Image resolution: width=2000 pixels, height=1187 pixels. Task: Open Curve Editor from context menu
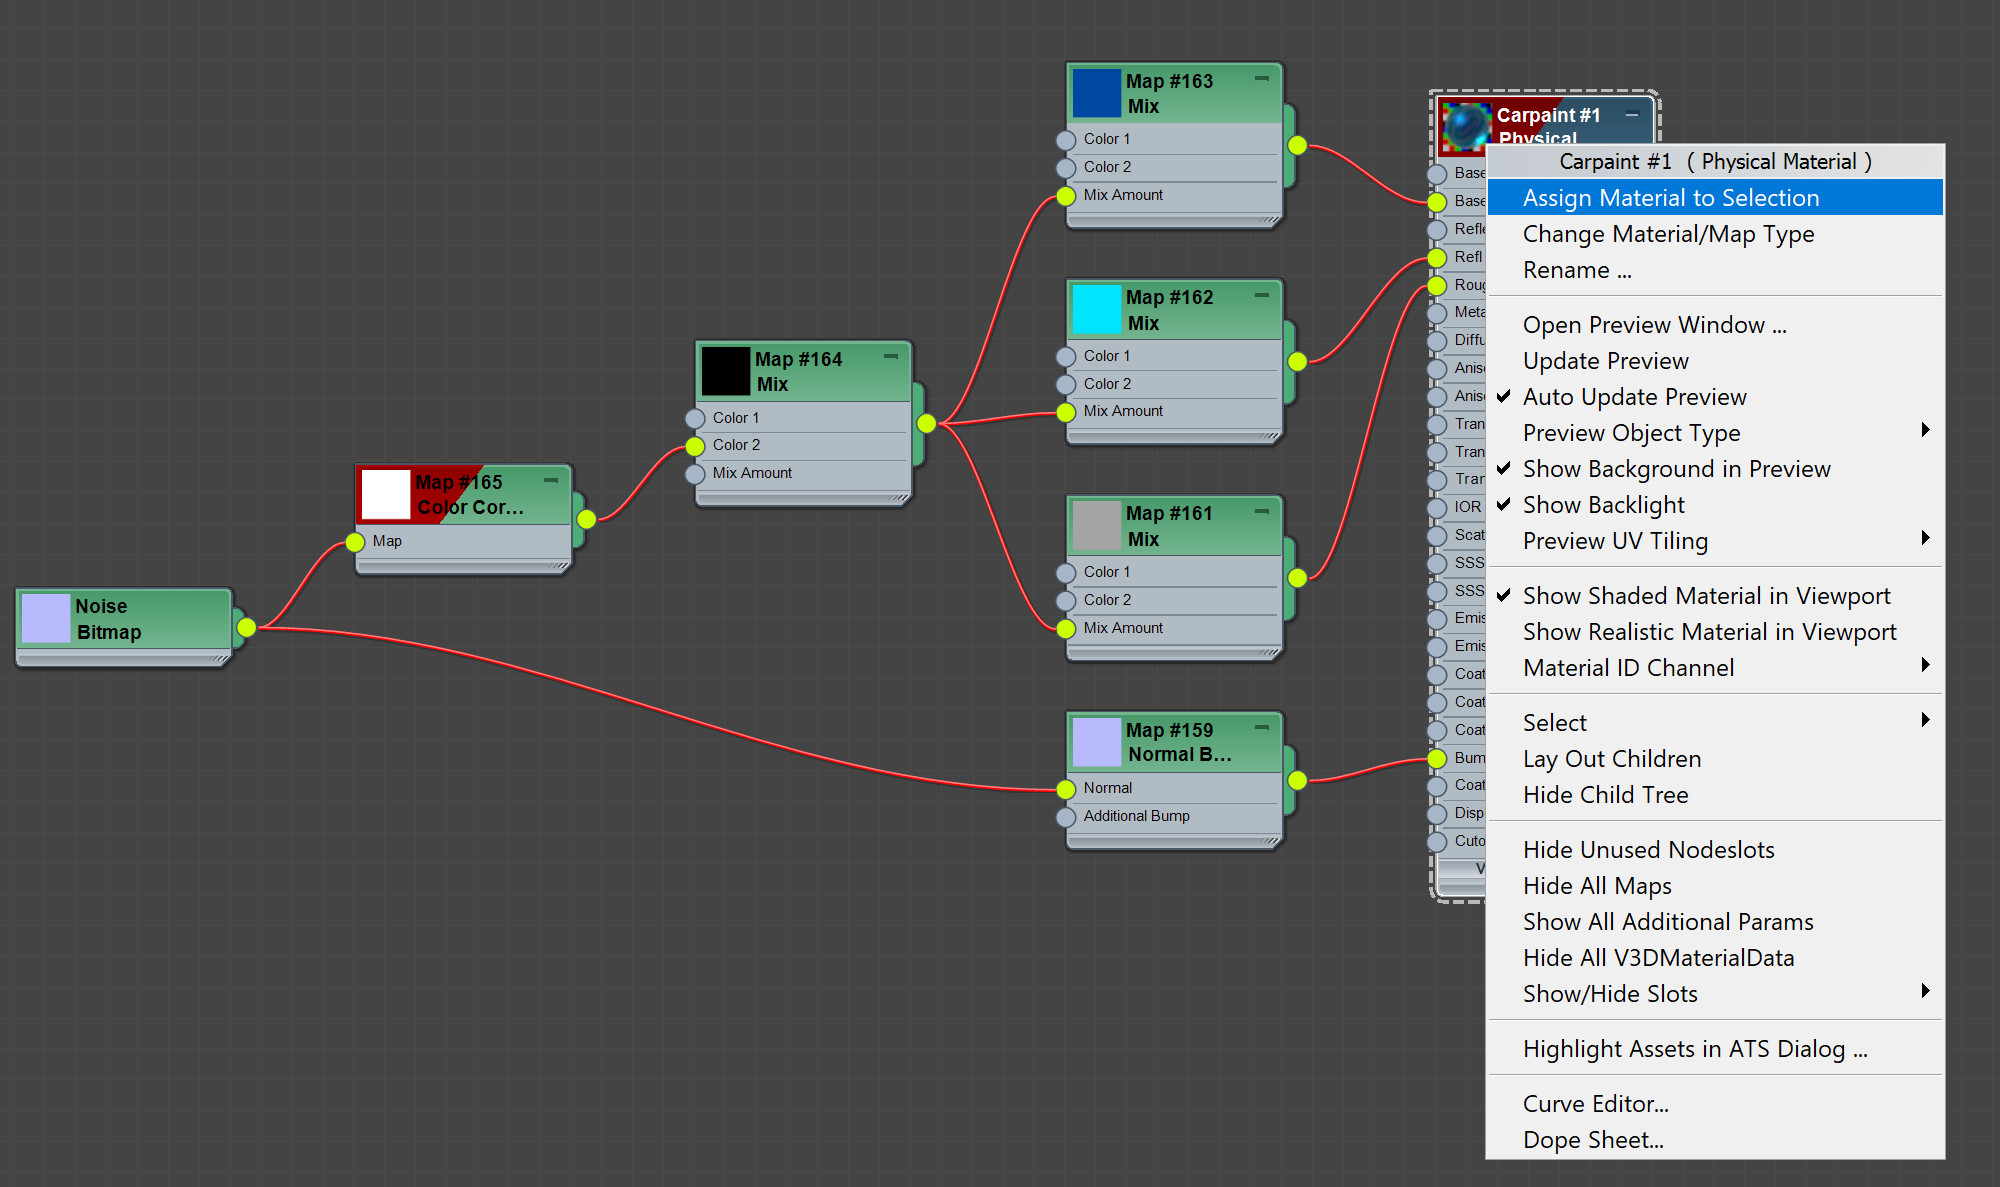coord(1595,1104)
